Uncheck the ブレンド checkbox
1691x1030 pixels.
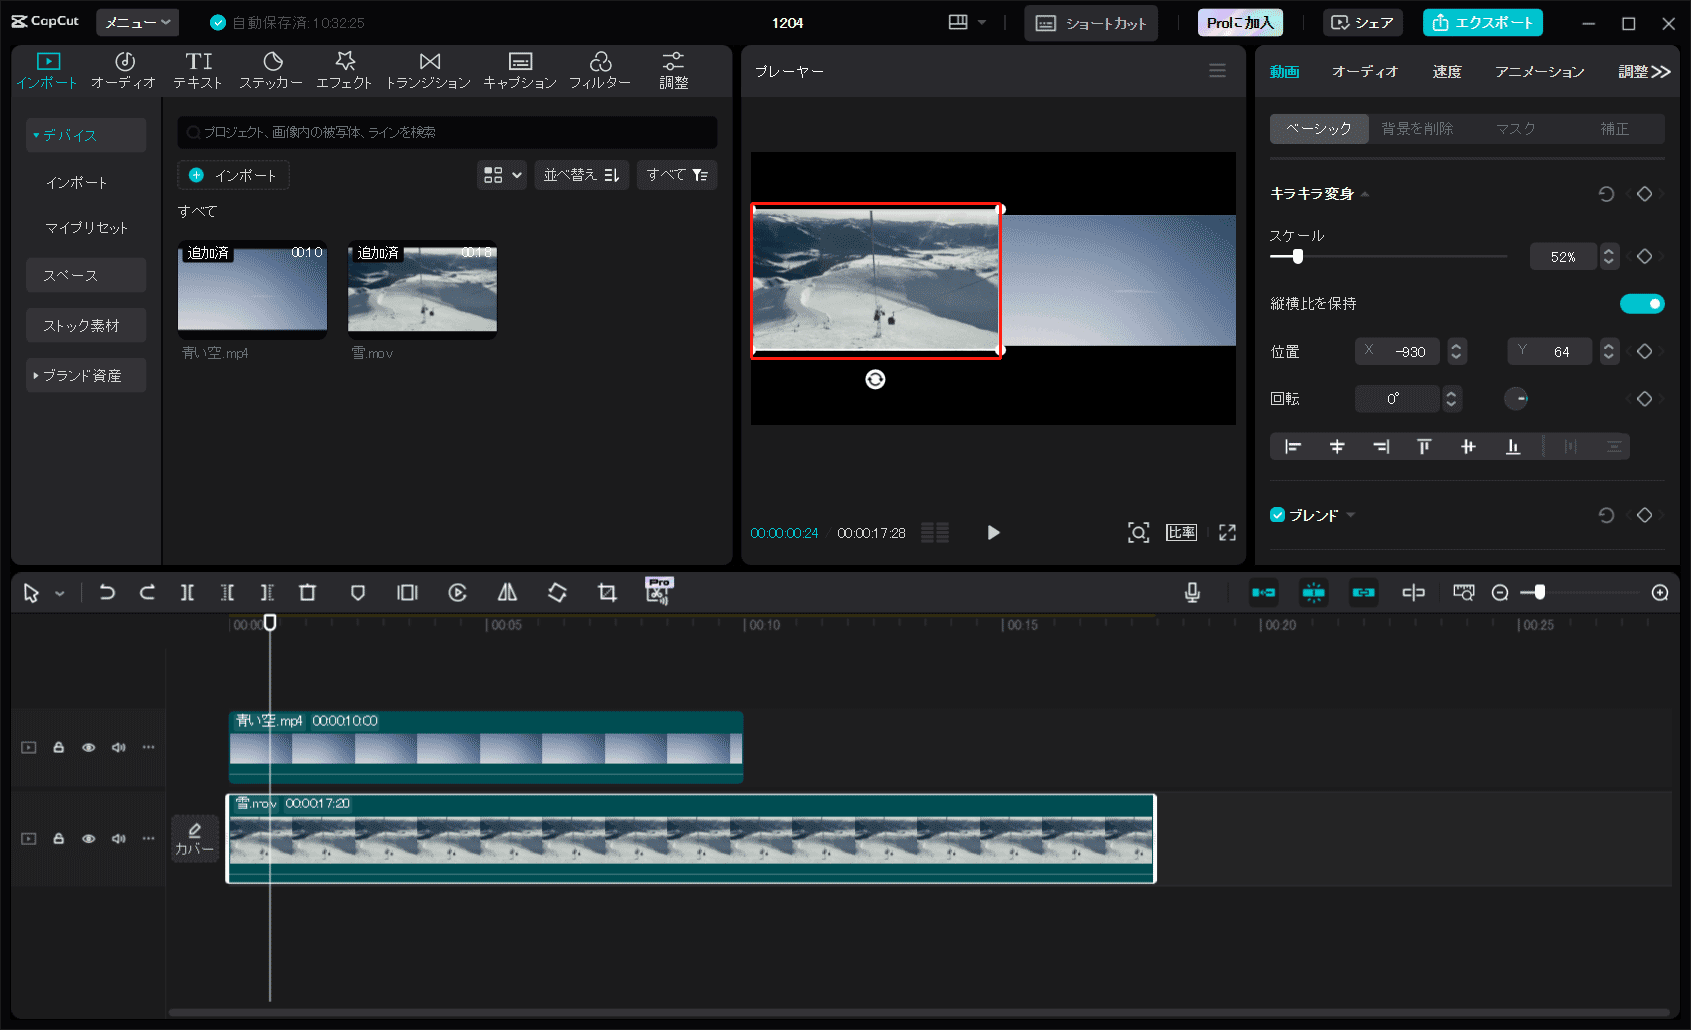(1277, 514)
